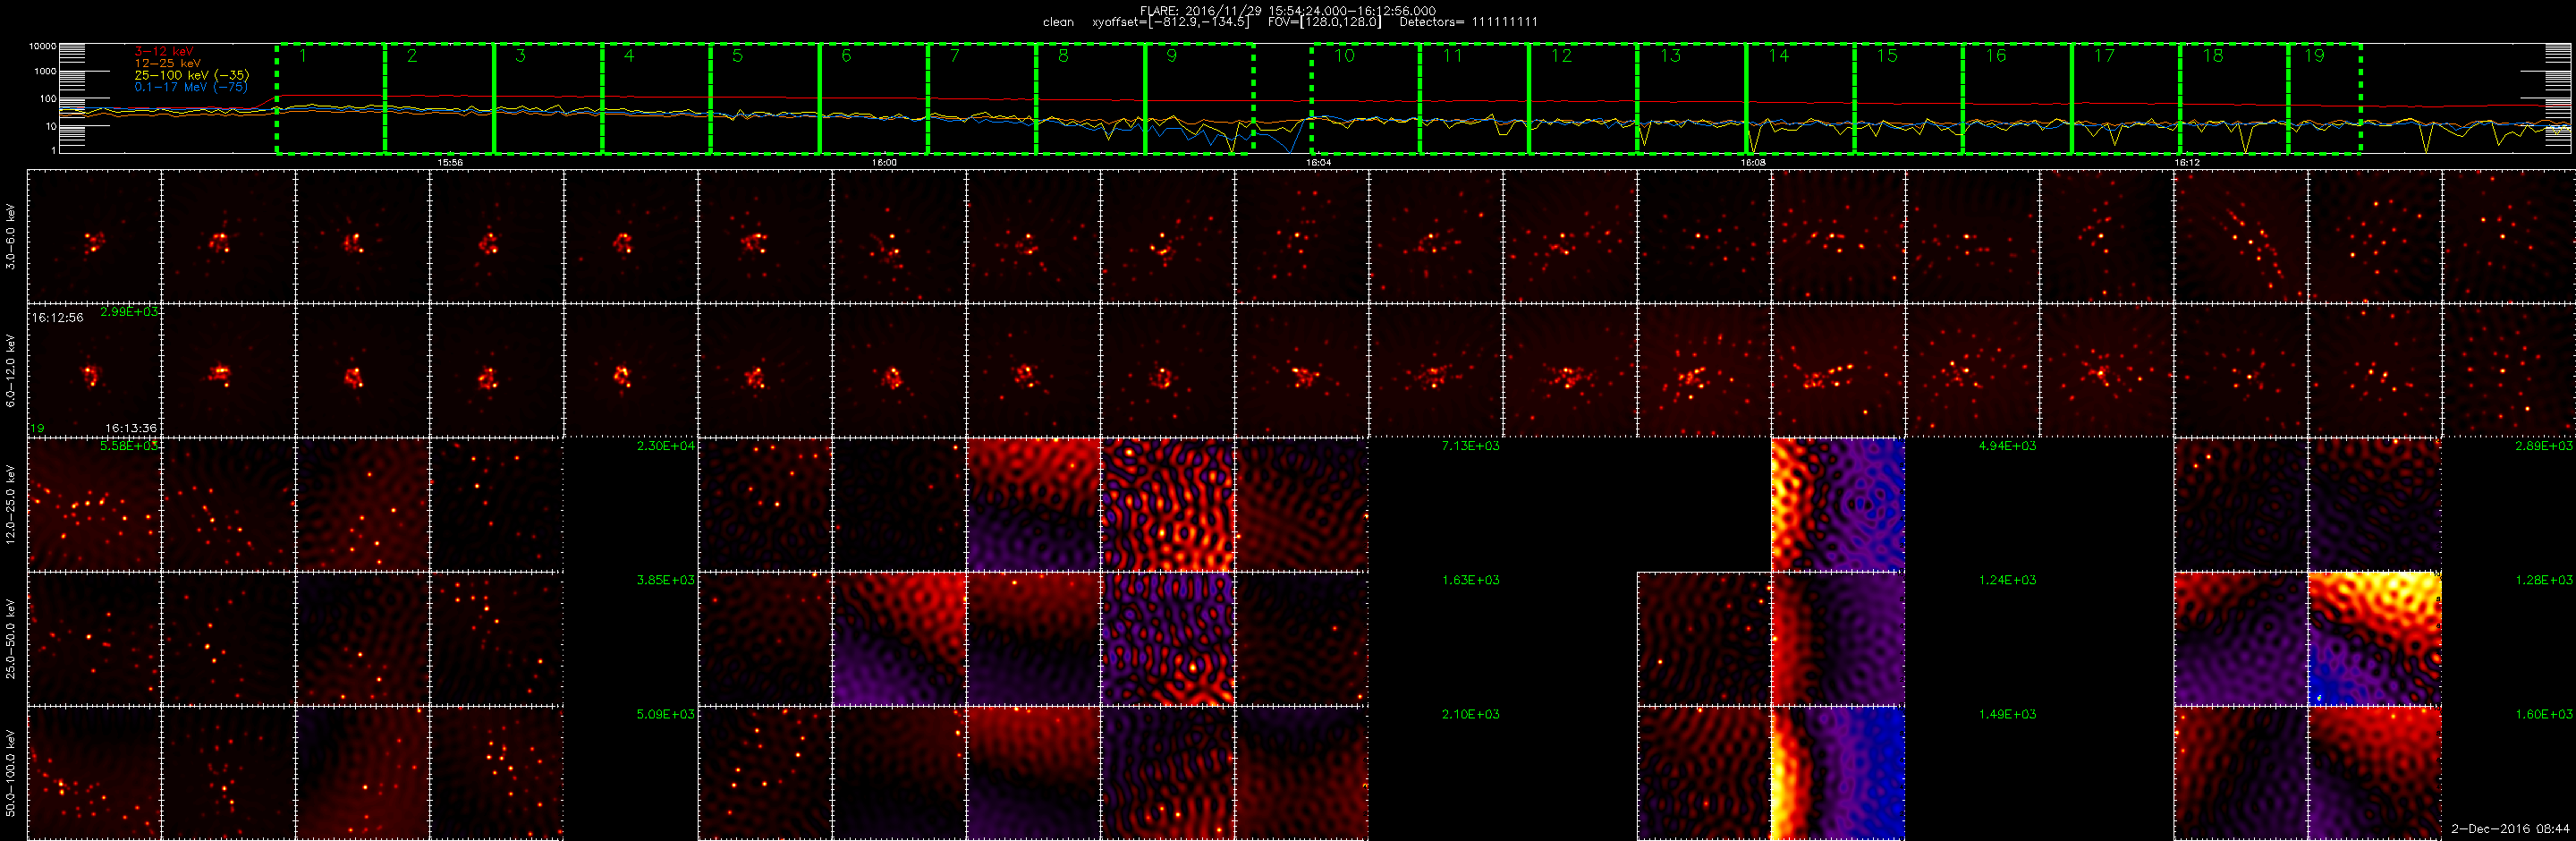
Task: Select interval marker 19 on the lightcurve
Action: 2314,56
